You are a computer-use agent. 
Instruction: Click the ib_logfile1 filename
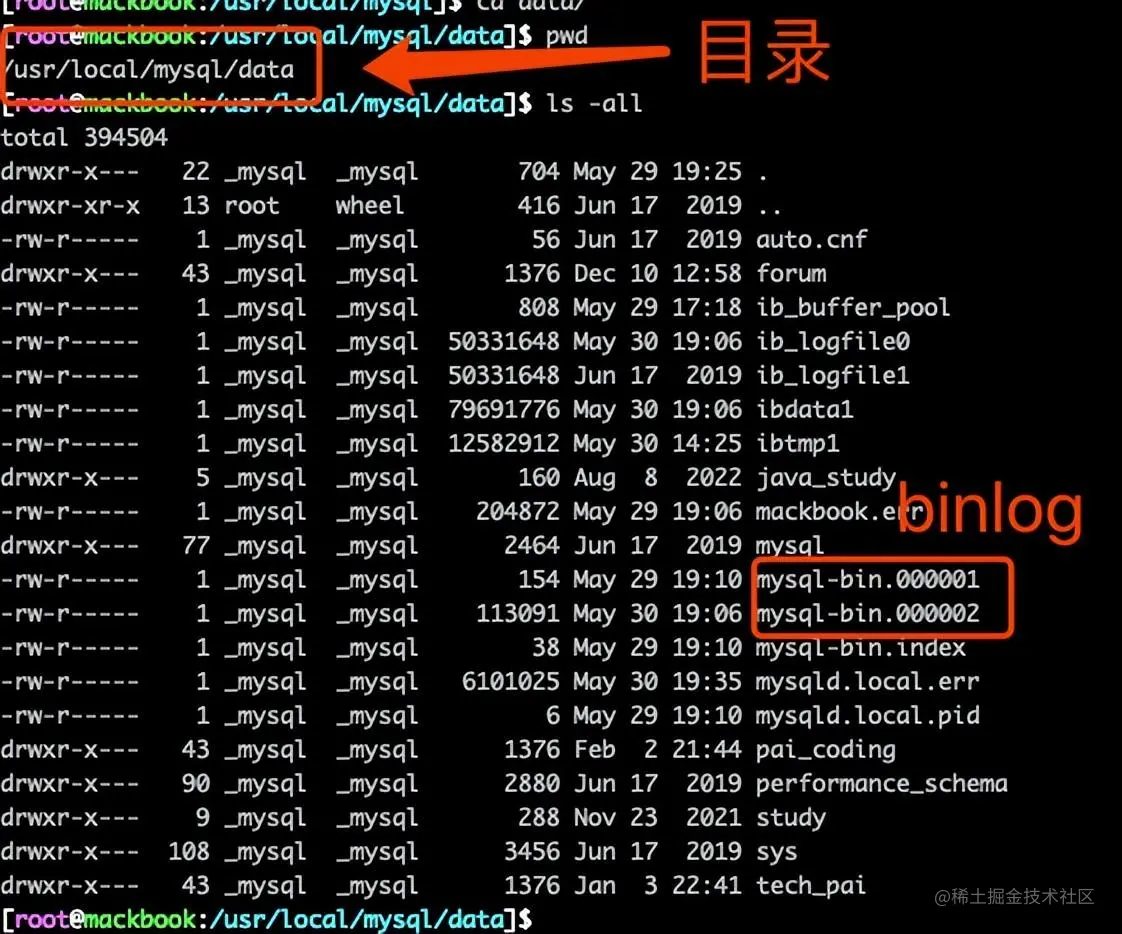833,376
